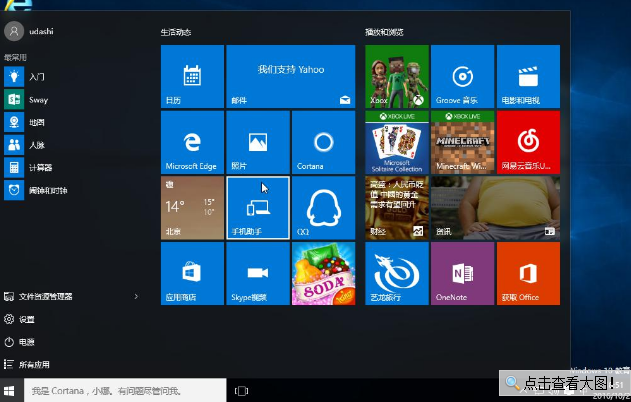
Task: Launch the Minecraft tile
Action: [462, 142]
